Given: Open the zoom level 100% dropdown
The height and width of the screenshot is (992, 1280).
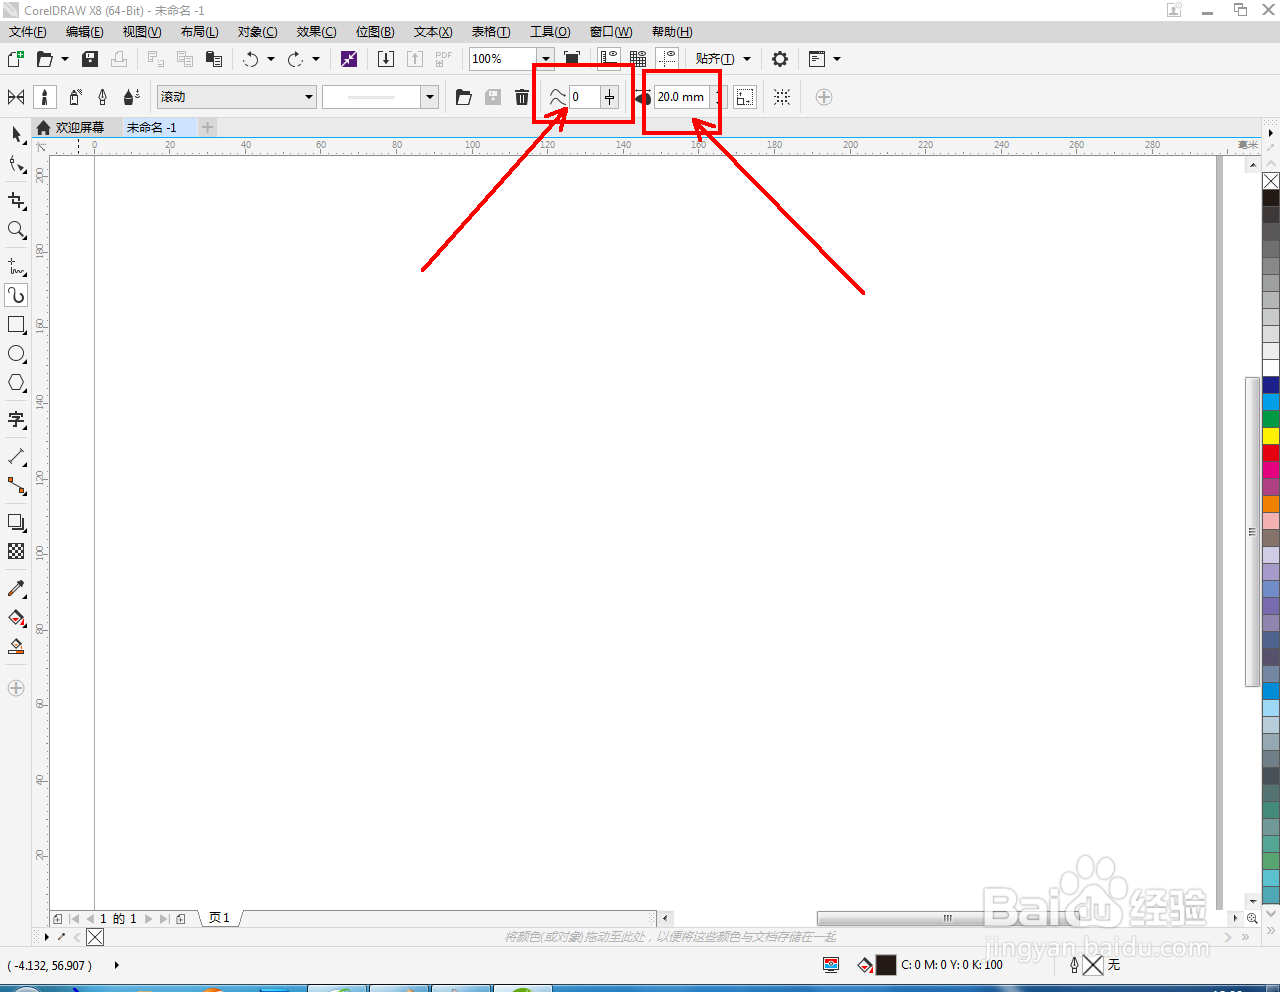Looking at the screenshot, I should [x=546, y=59].
